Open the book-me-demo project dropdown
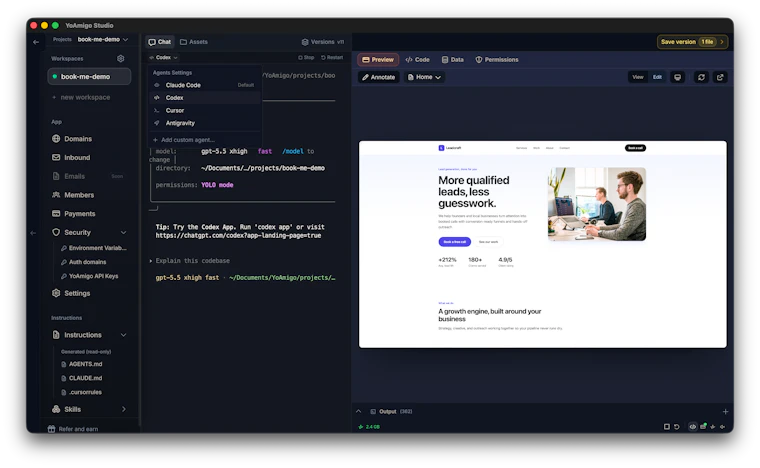This screenshot has width=760, height=468. [103, 40]
